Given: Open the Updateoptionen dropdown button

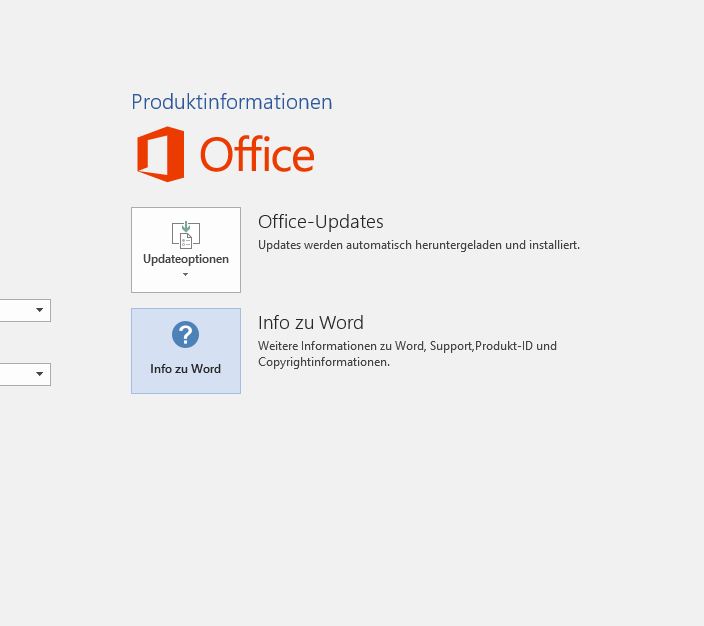Looking at the screenshot, I should click(x=186, y=250).
